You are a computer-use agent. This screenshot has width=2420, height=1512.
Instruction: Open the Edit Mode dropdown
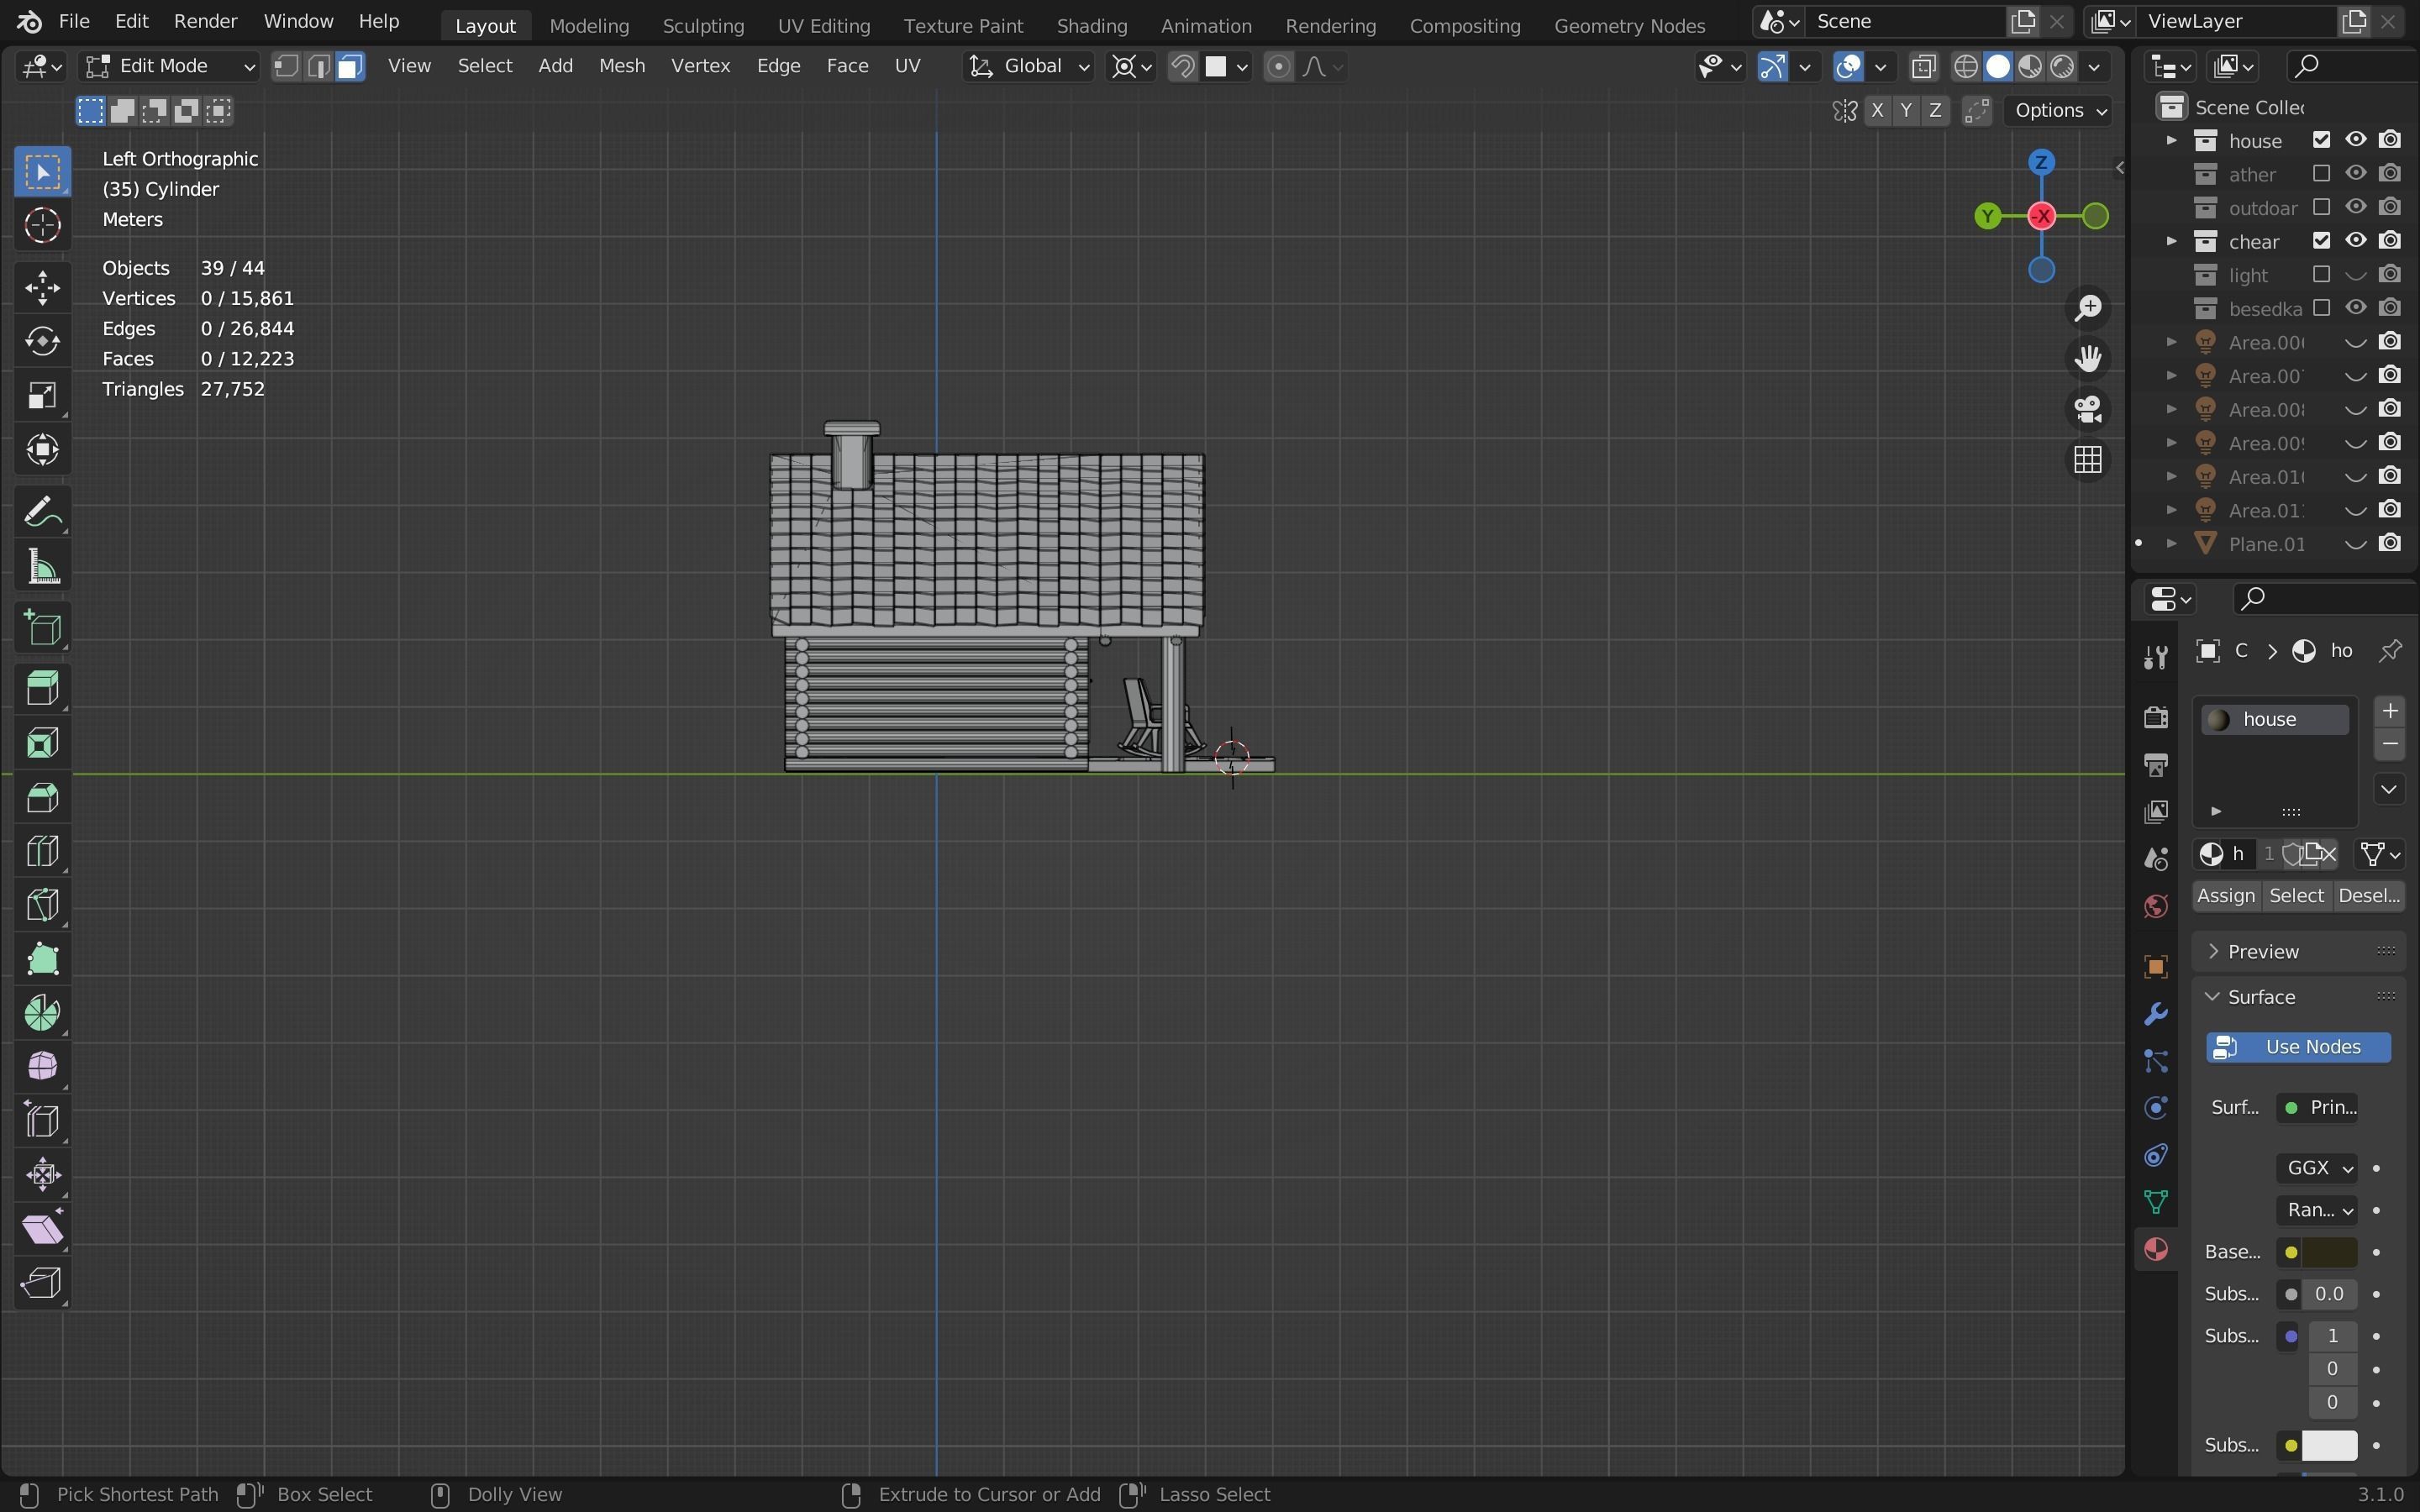169,66
